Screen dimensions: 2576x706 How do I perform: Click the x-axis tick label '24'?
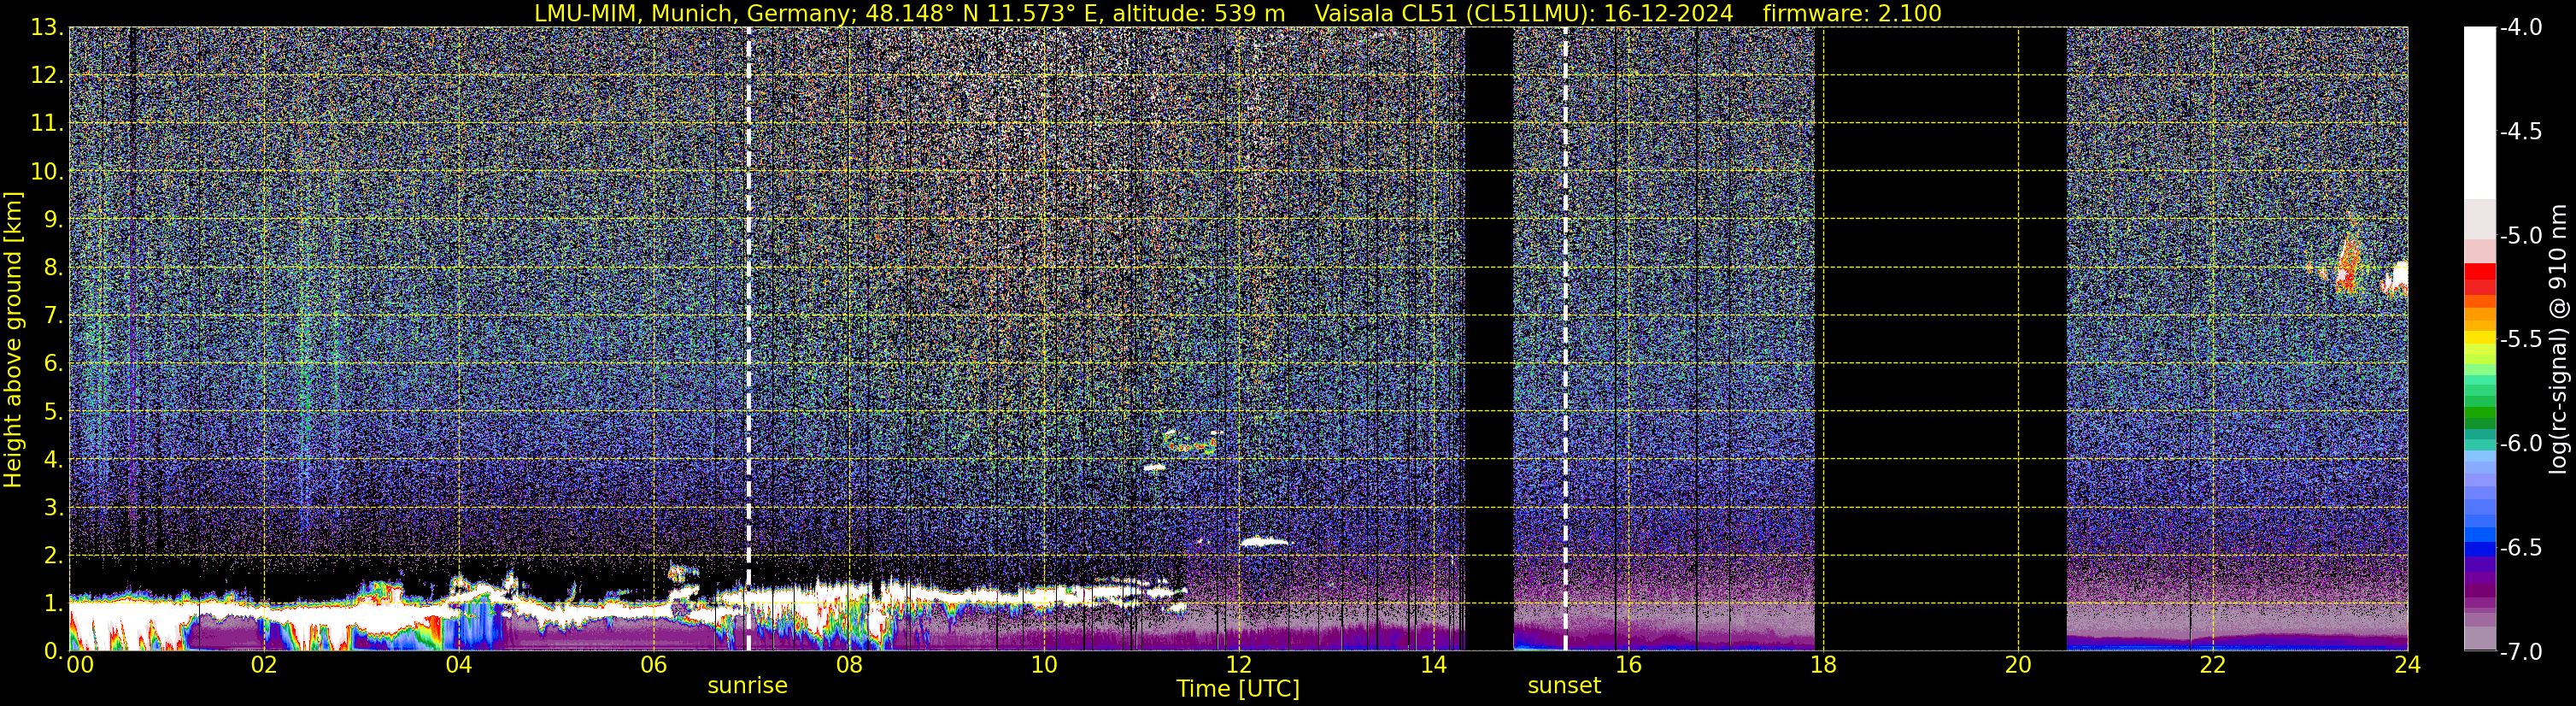point(2407,665)
